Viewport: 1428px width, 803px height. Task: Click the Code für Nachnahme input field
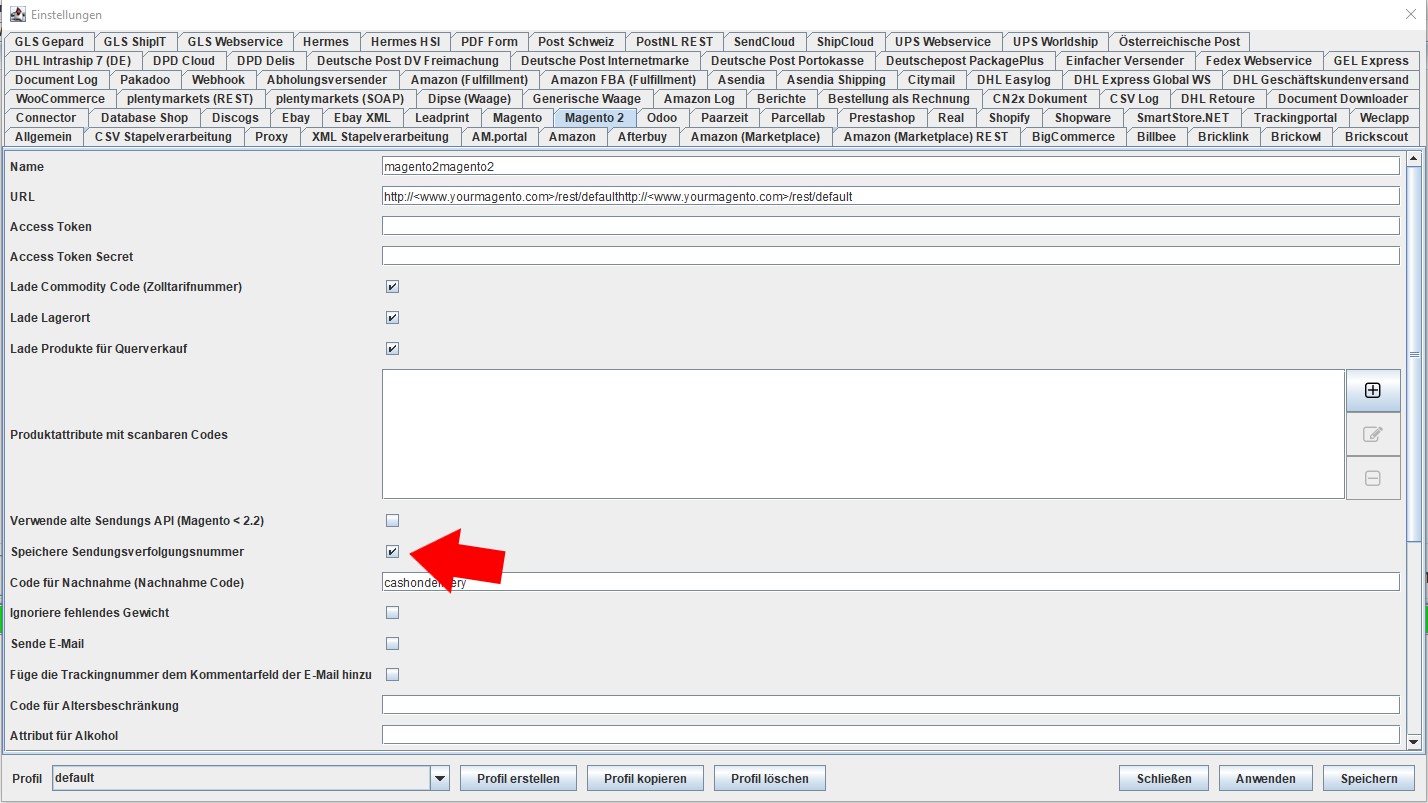(x=890, y=582)
